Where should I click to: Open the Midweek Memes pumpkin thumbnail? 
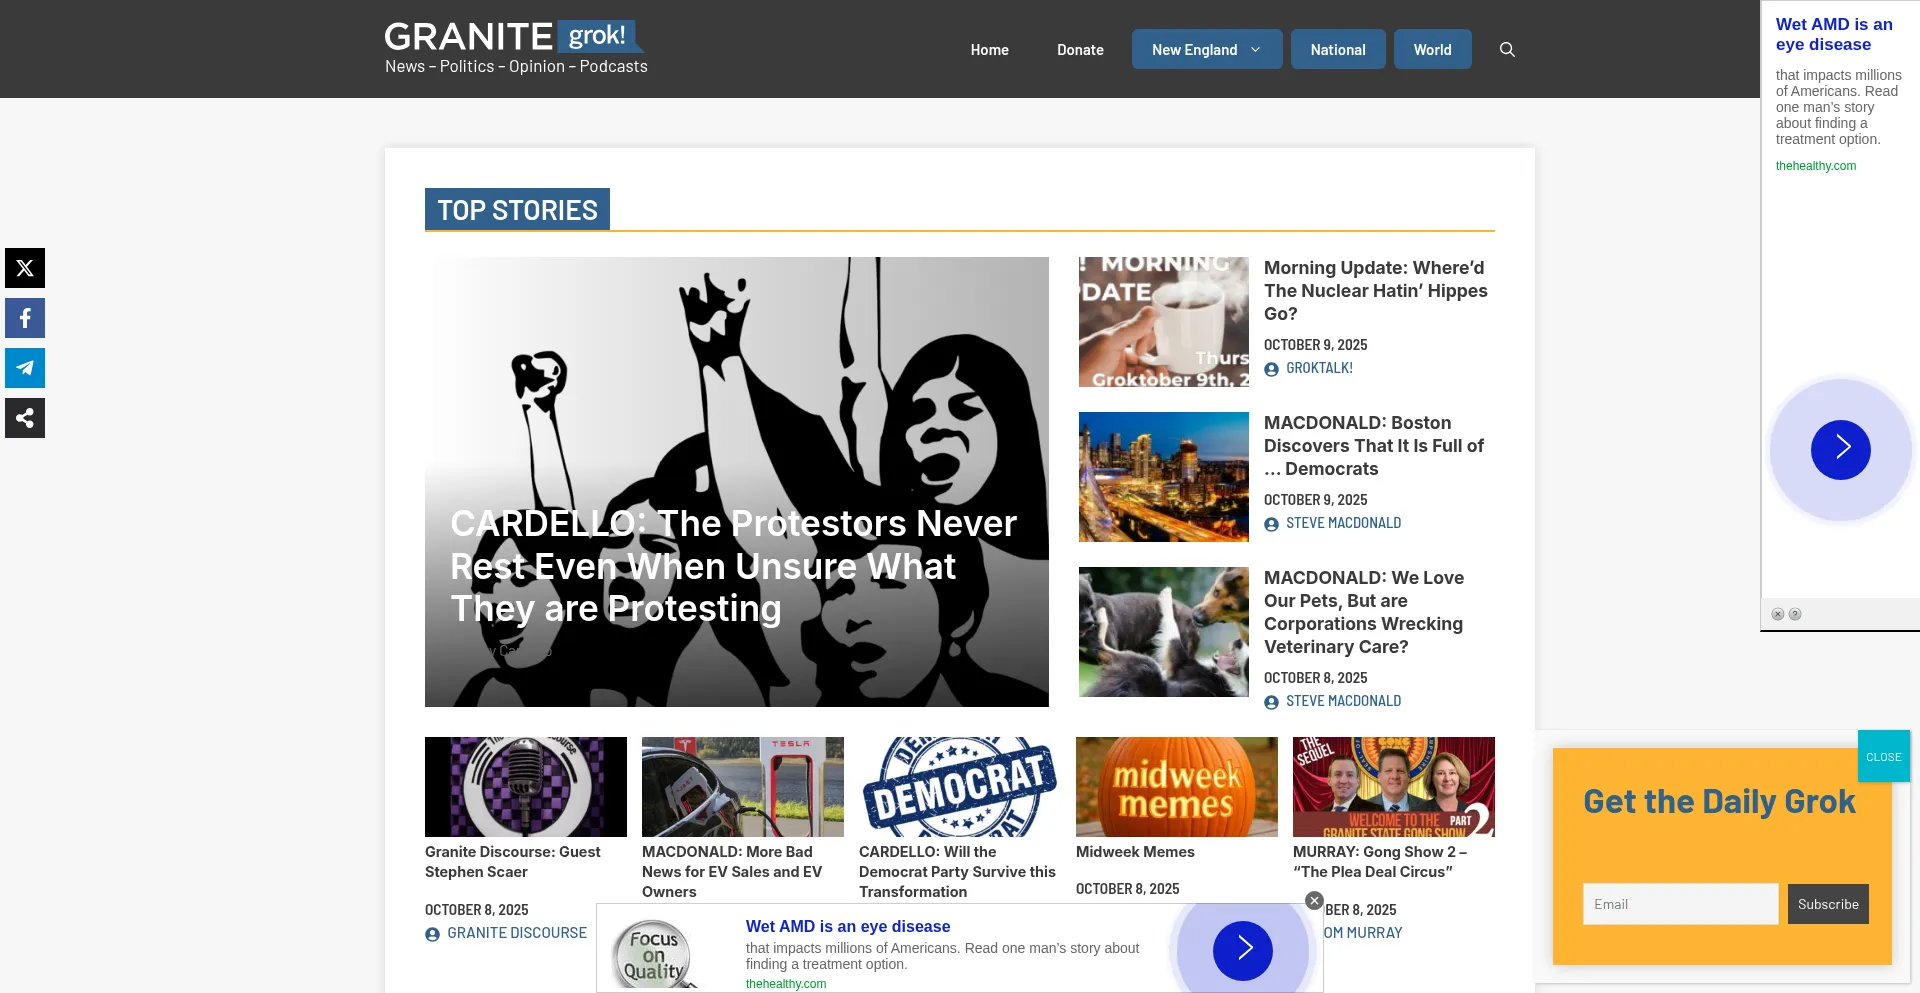point(1176,787)
